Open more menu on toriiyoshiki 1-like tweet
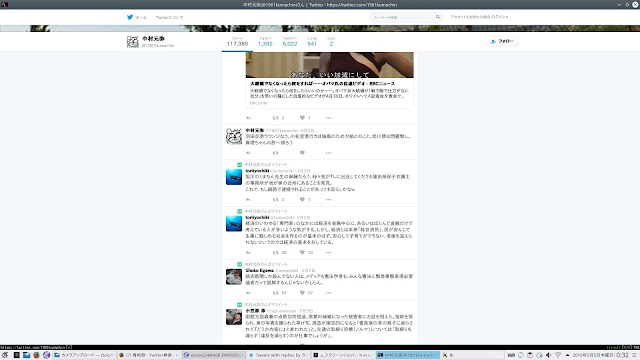640x360 pixels. (x=329, y=200)
